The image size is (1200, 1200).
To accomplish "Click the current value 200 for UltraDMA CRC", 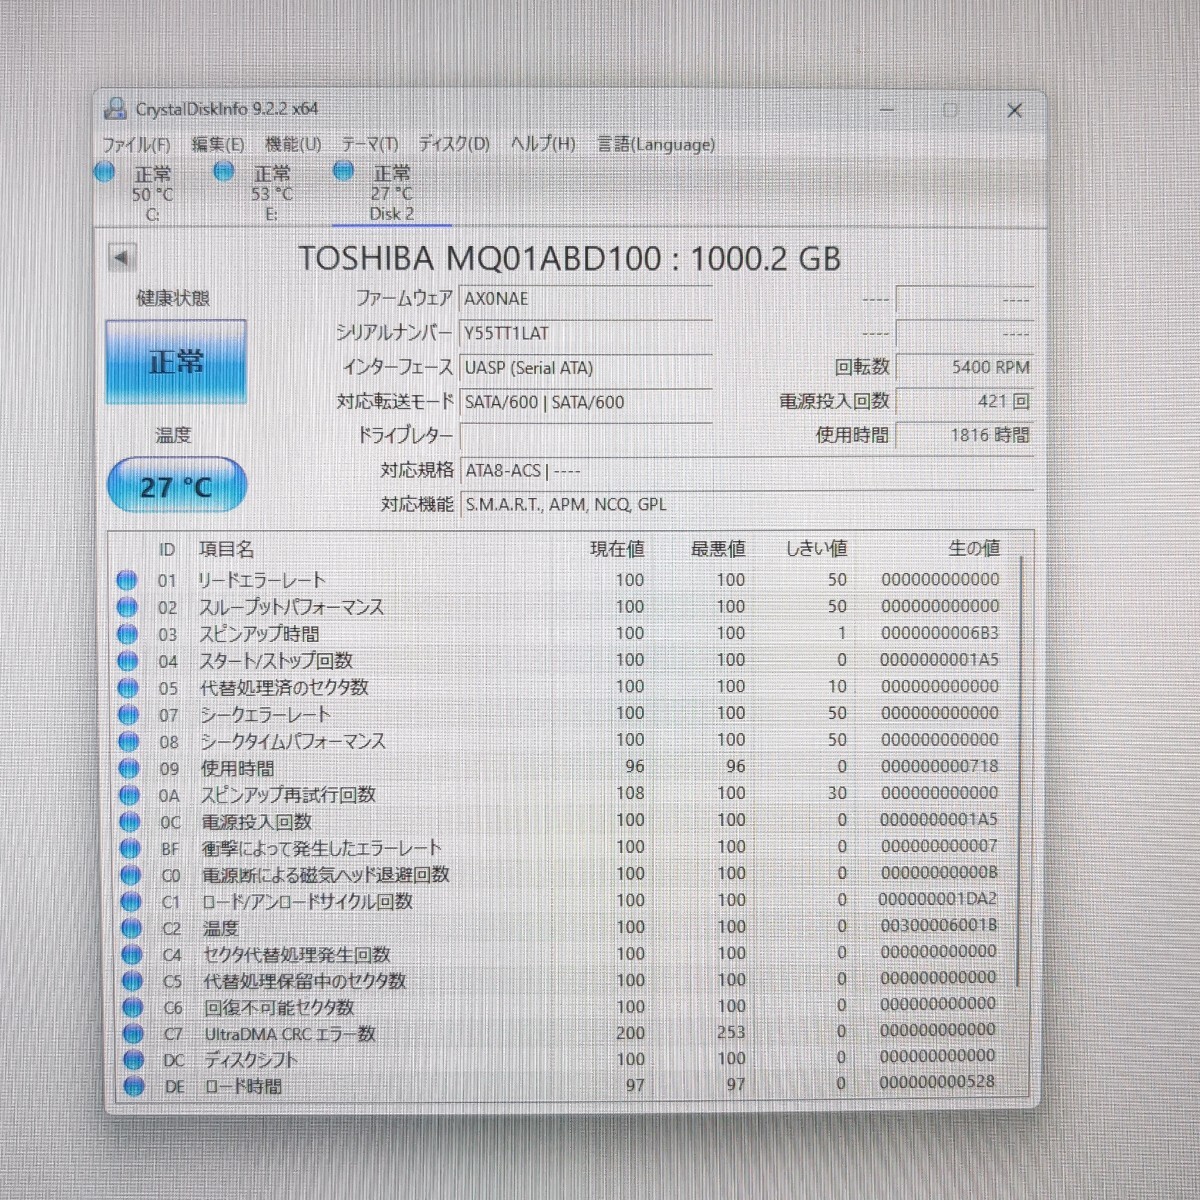I will click(630, 1033).
